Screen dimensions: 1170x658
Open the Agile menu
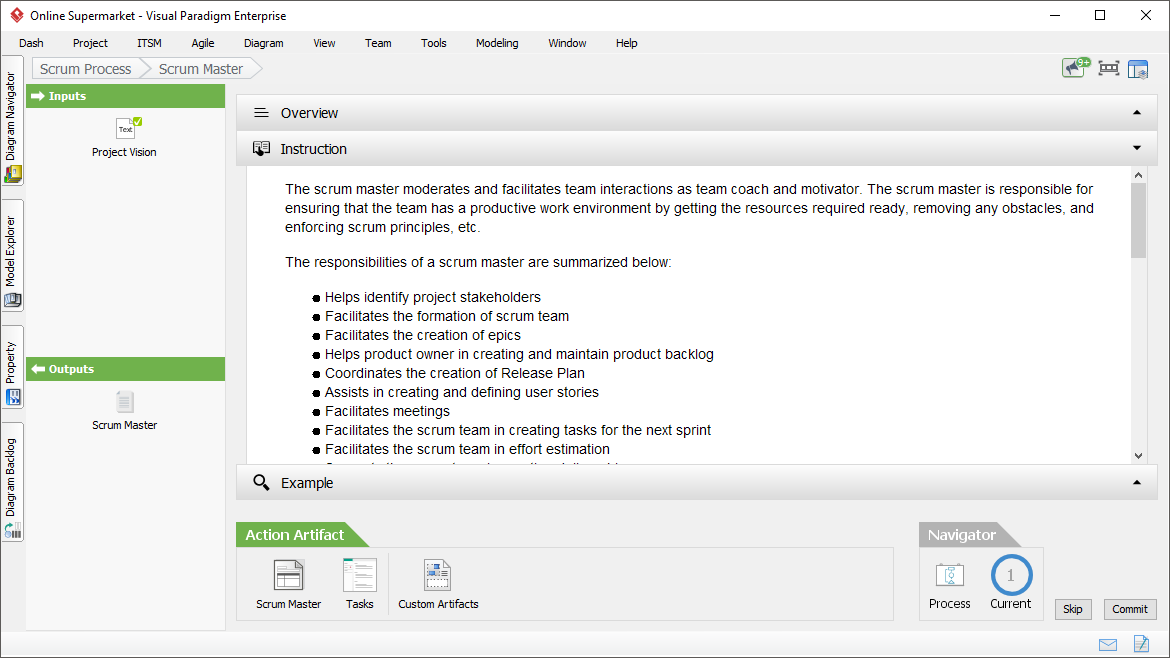click(x=202, y=43)
